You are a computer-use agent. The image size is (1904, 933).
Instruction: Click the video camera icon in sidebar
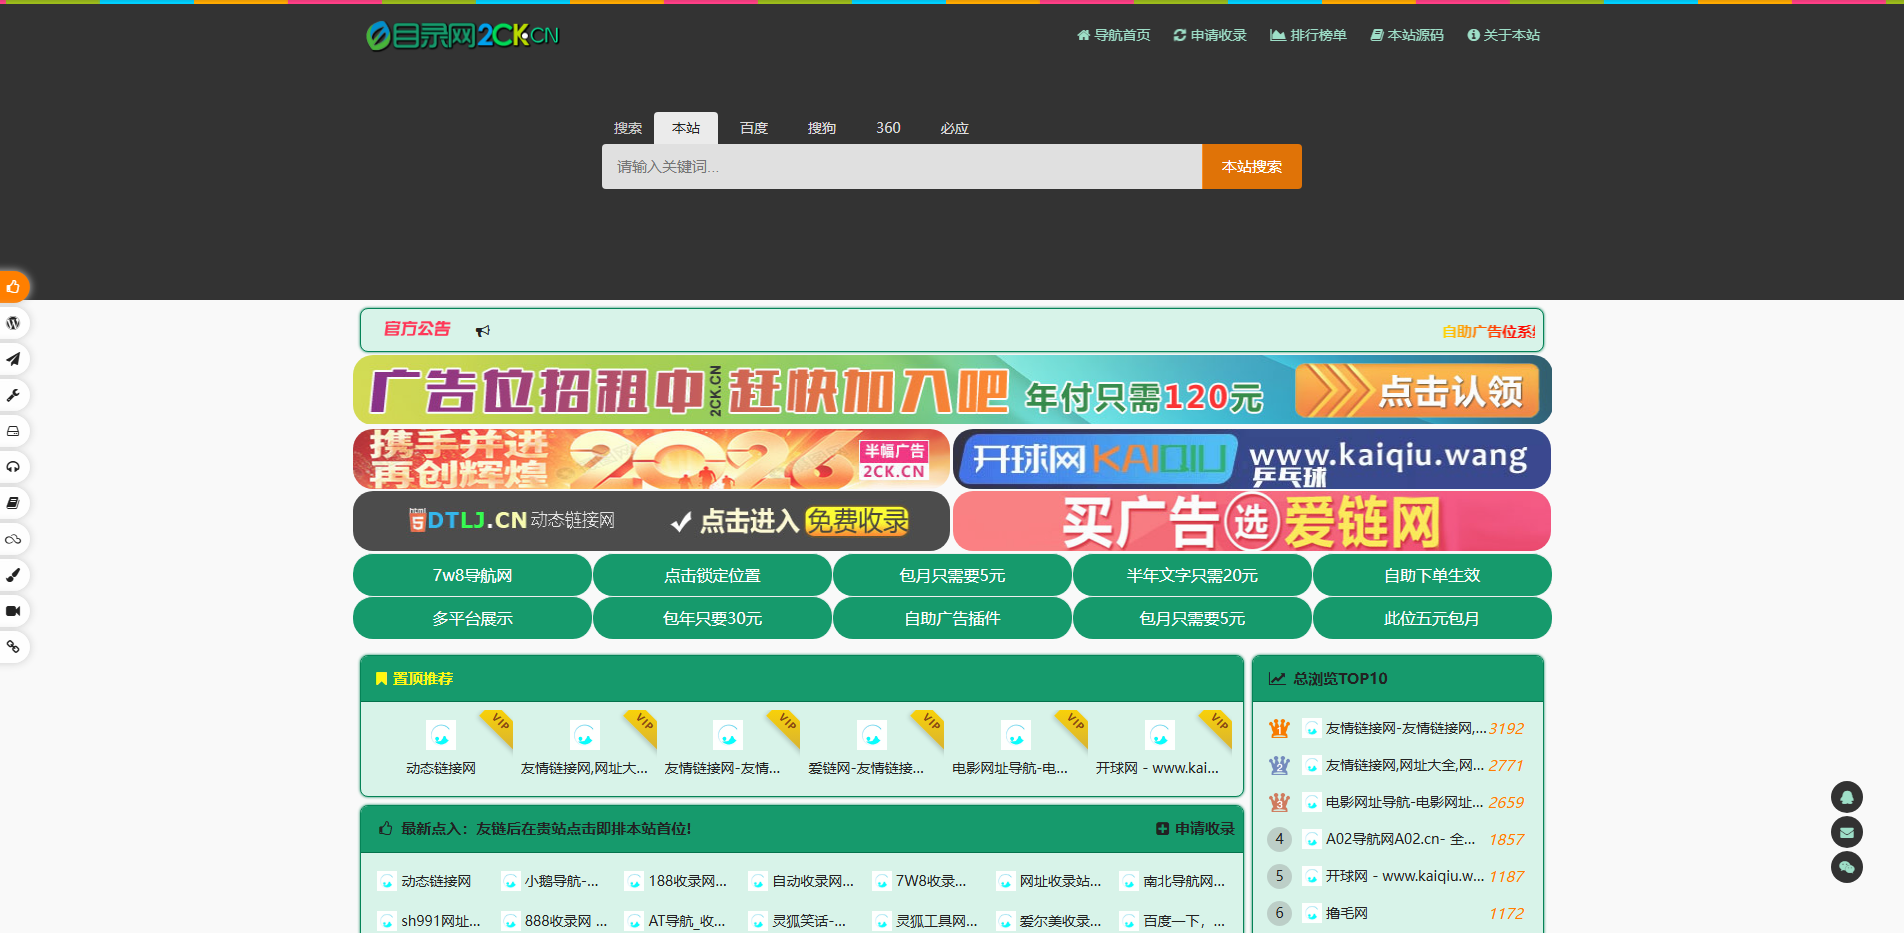point(14,611)
